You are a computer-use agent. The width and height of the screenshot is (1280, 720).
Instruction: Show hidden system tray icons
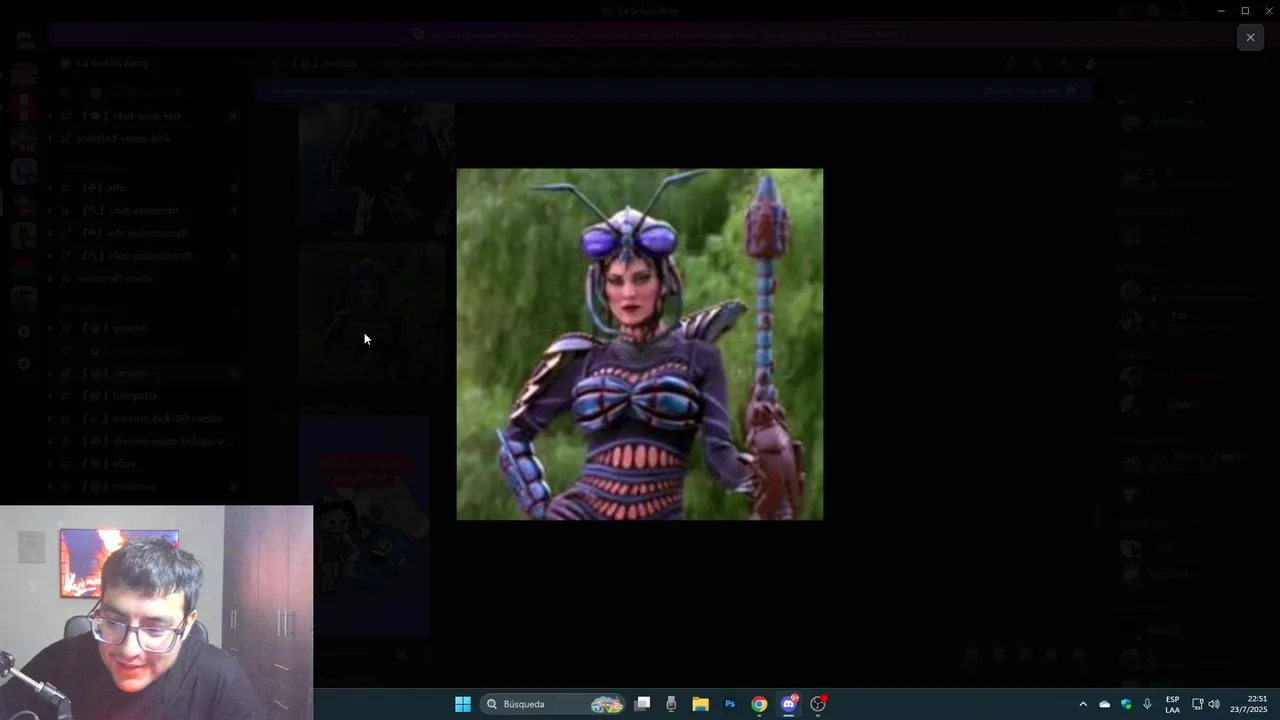pyautogui.click(x=1082, y=704)
